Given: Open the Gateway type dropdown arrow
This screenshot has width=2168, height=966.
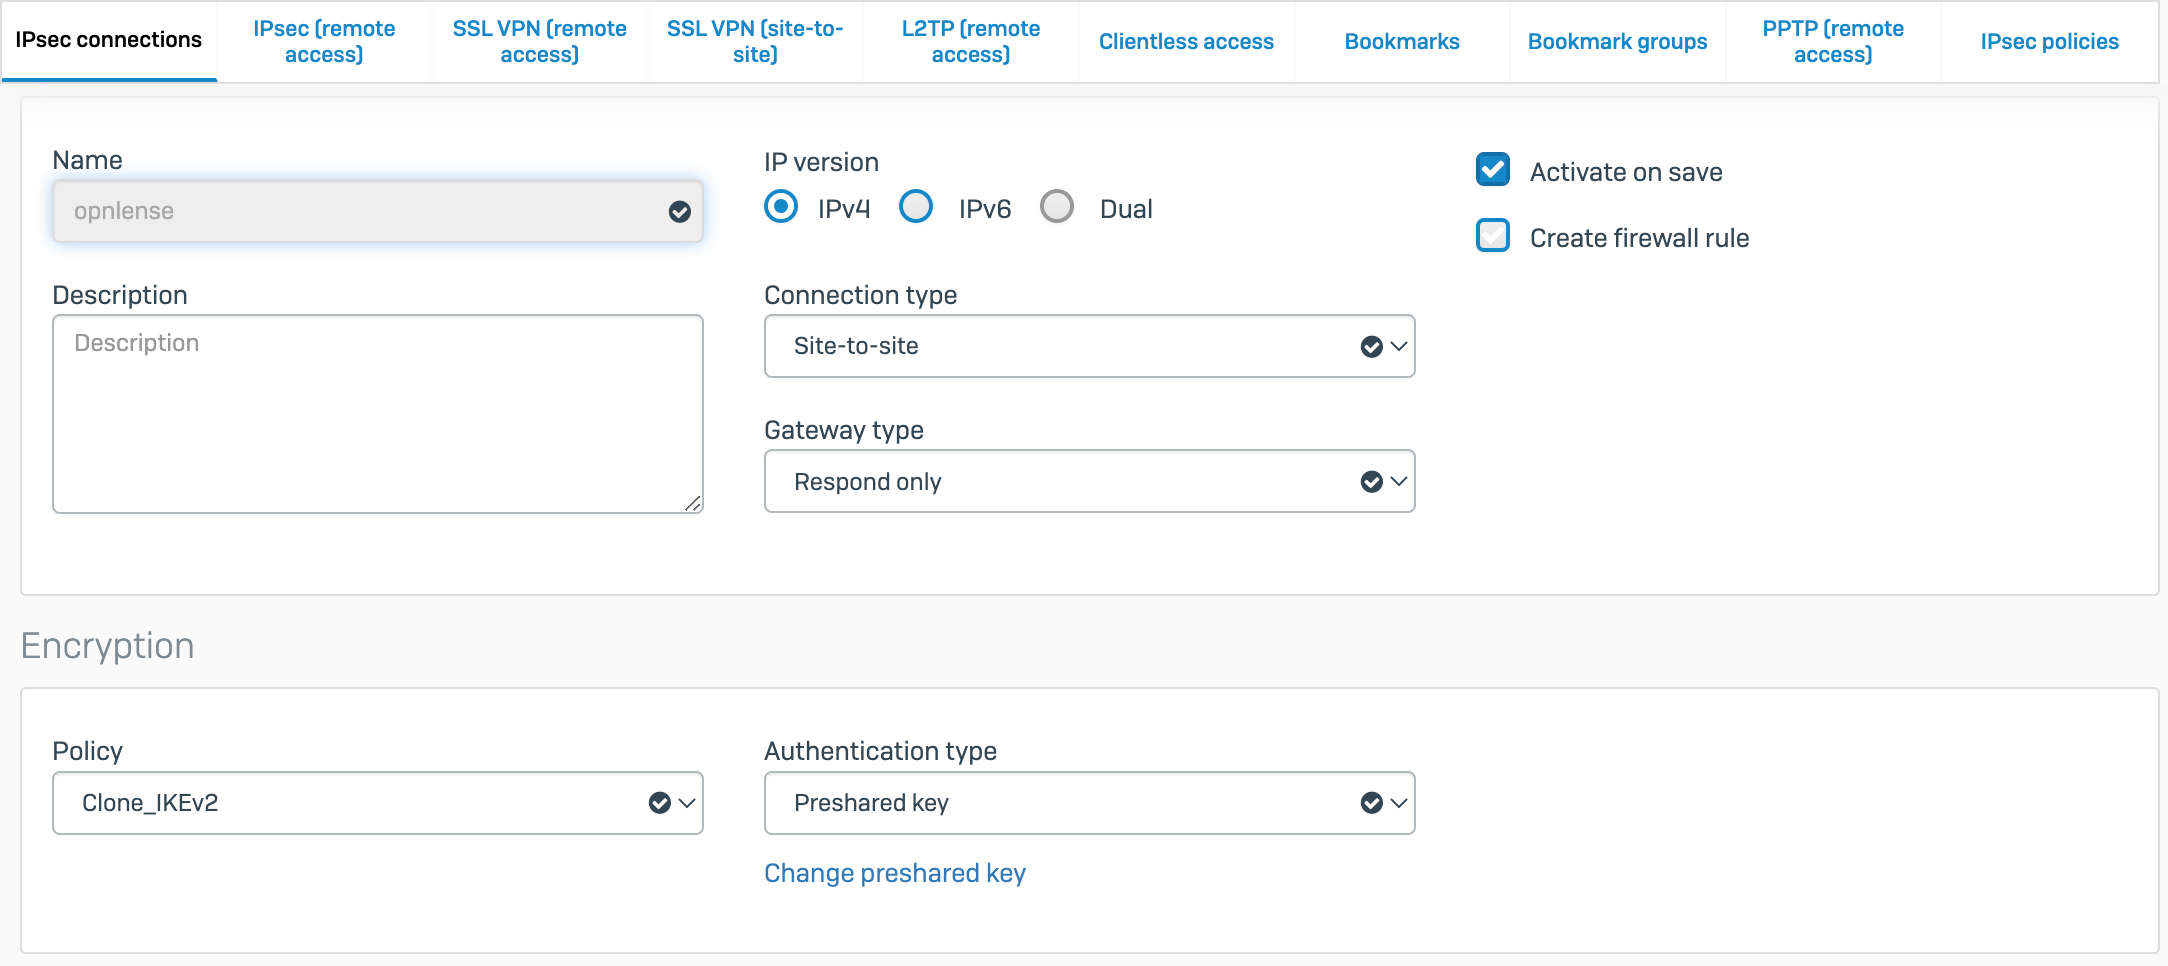Looking at the screenshot, I should click(1399, 482).
